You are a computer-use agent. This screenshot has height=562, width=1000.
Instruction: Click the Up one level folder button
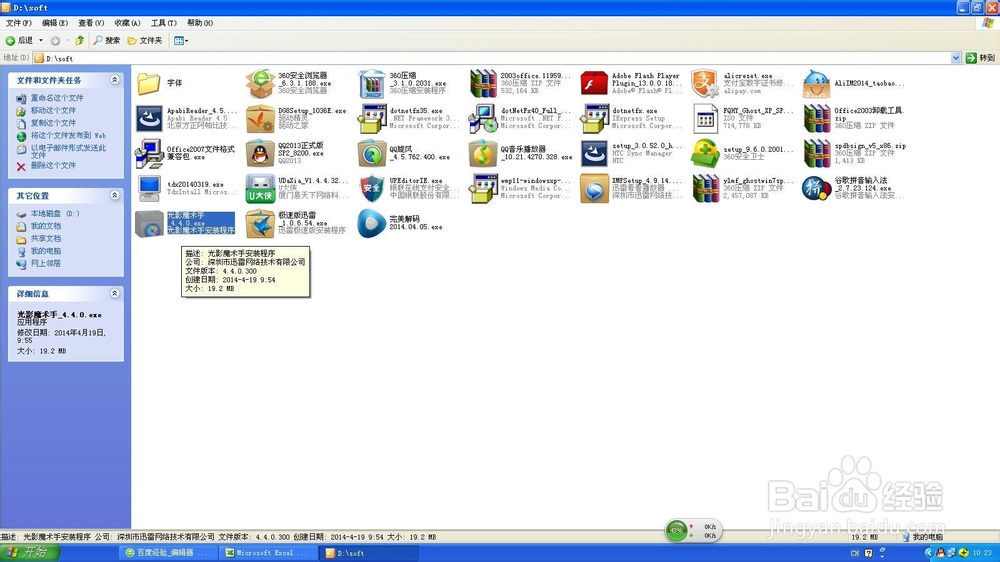coord(79,40)
